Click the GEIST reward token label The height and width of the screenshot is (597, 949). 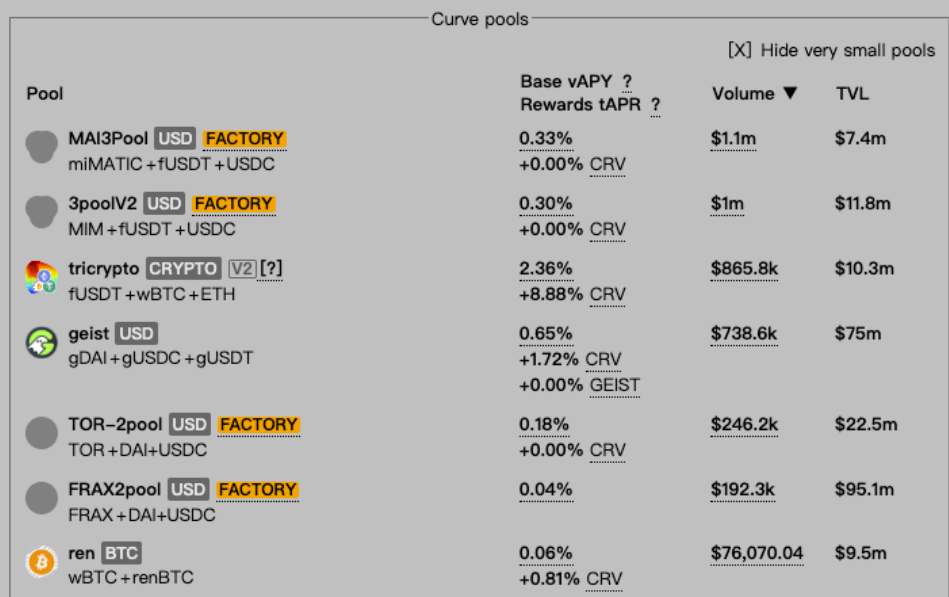pos(615,385)
